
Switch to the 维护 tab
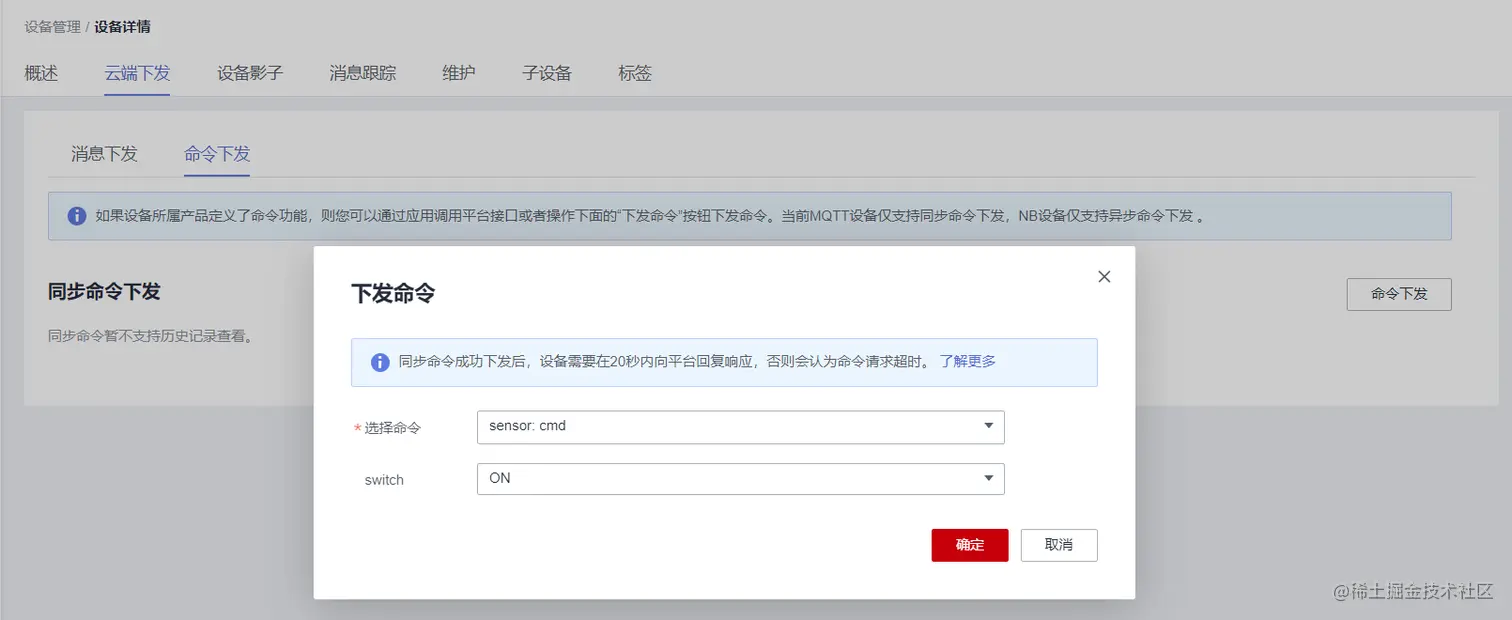(459, 73)
